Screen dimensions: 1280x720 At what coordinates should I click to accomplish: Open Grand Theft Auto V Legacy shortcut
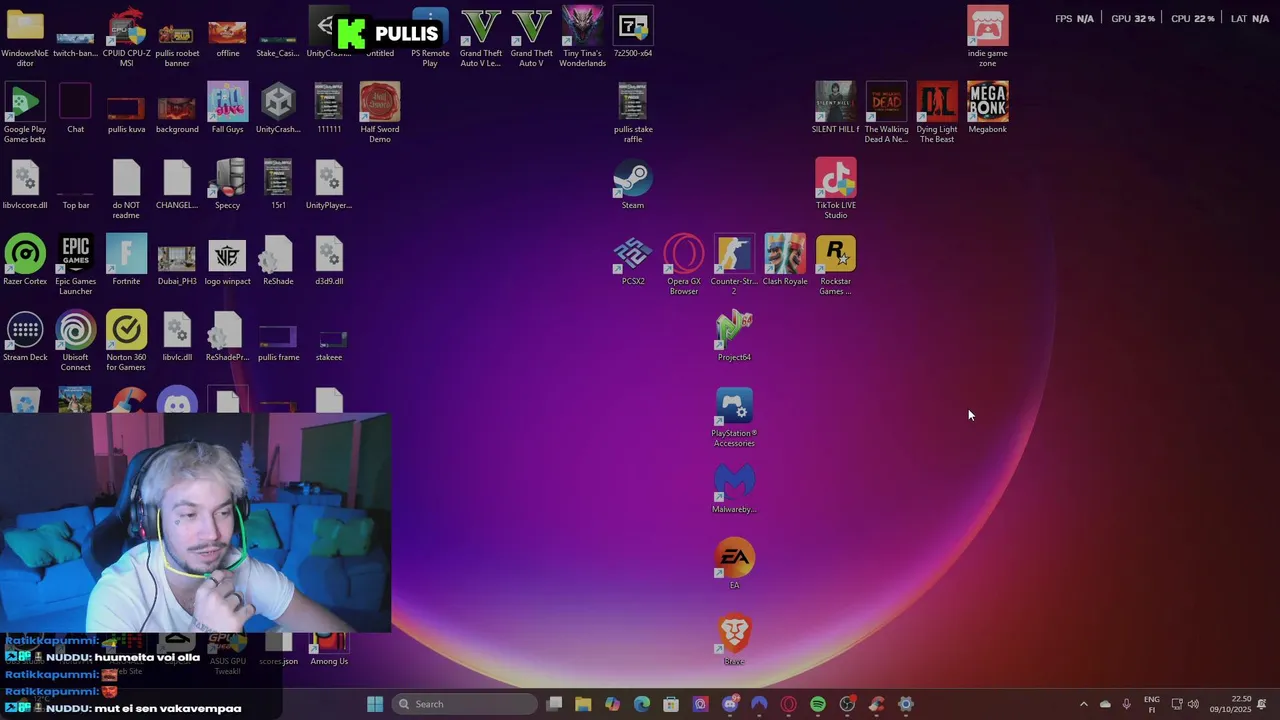(481, 36)
